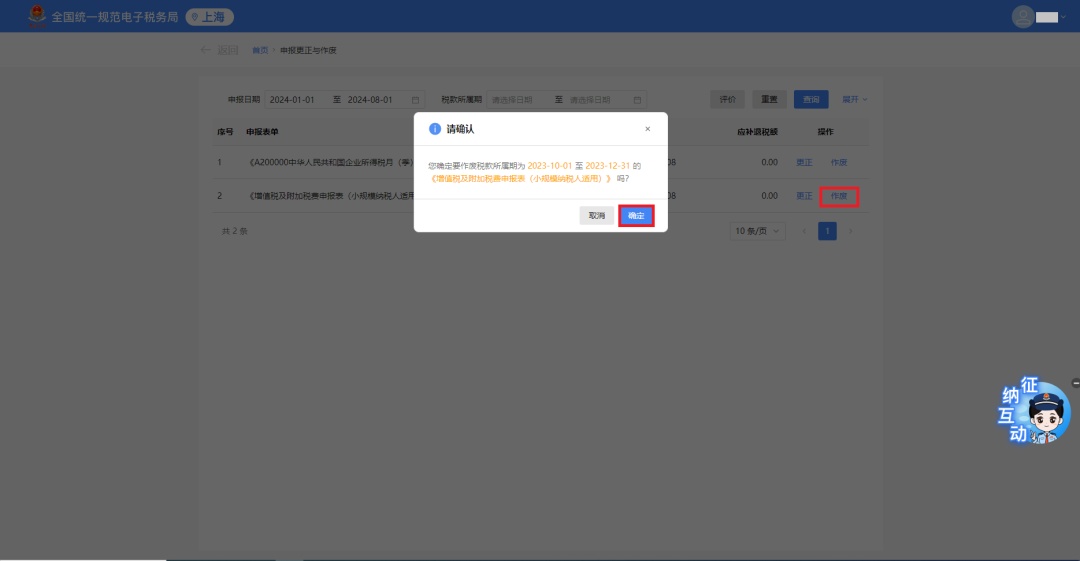Click row 1 A200000 企业所得税 form name
This screenshot has height=561, width=1080.
pyautogui.click(x=331, y=163)
